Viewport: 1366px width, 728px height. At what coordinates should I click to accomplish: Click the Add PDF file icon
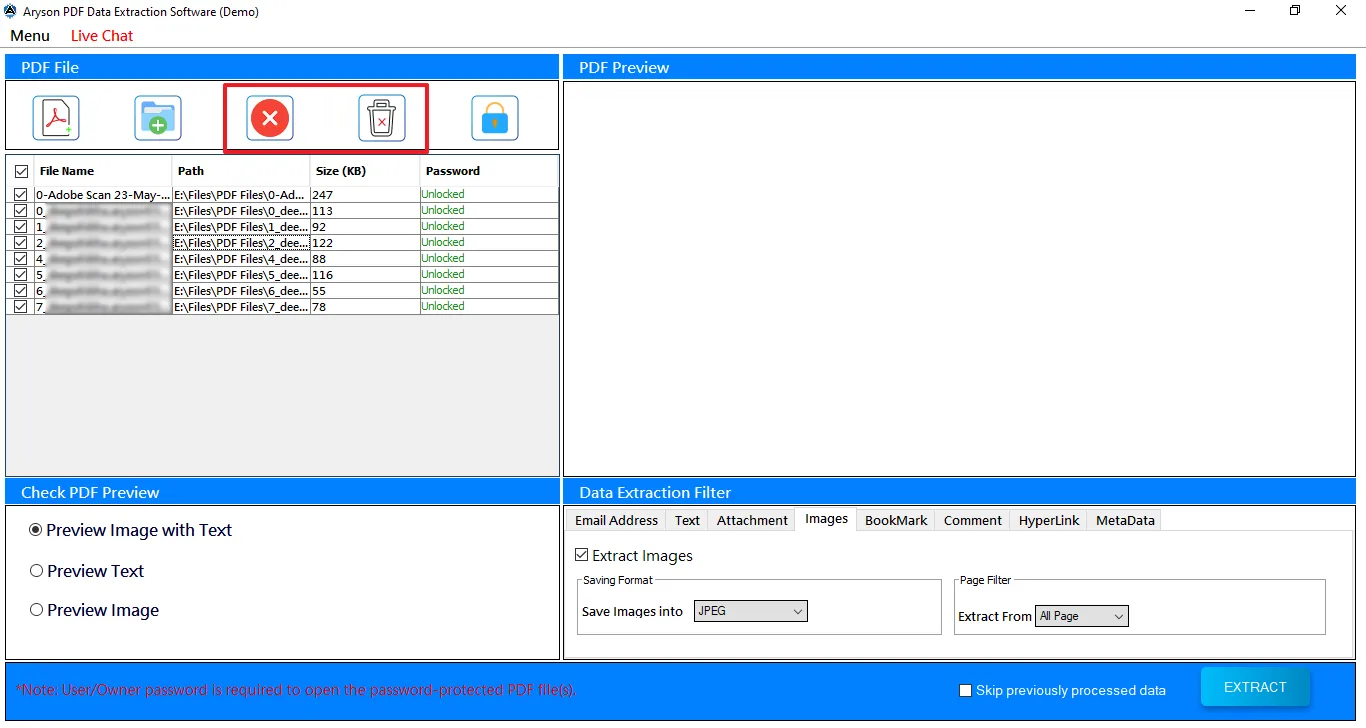point(56,118)
